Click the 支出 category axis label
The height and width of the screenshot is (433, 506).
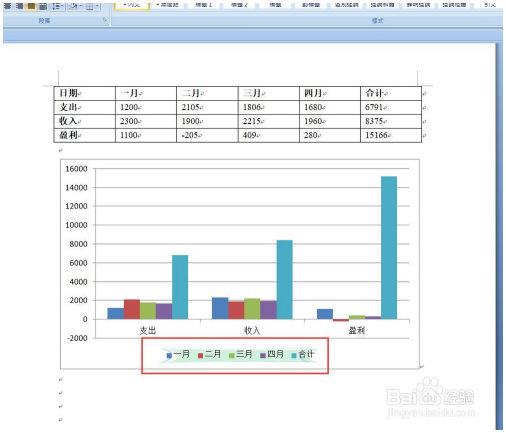pyautogui.click(x=148, y=331)
